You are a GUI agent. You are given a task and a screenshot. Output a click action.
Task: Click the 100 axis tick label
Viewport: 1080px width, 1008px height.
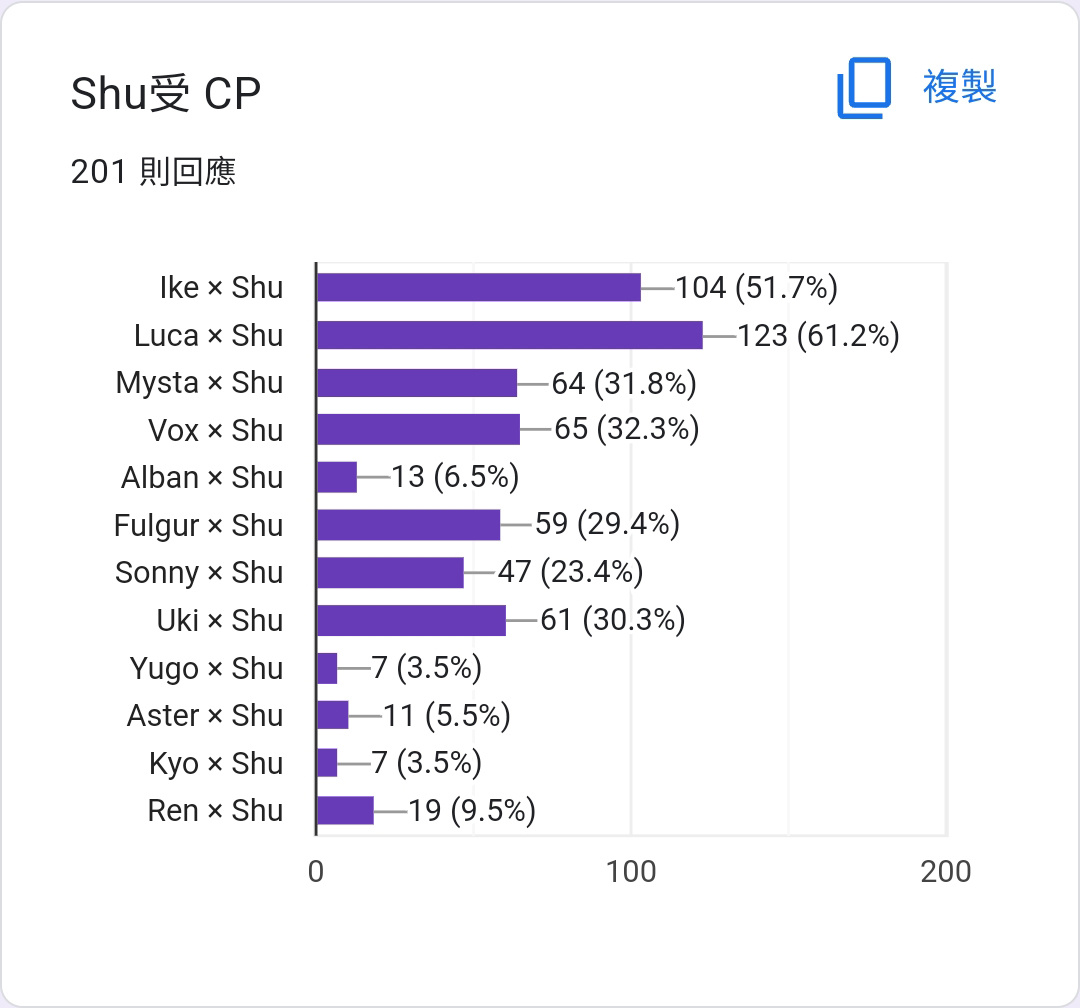tap(631, 872)
